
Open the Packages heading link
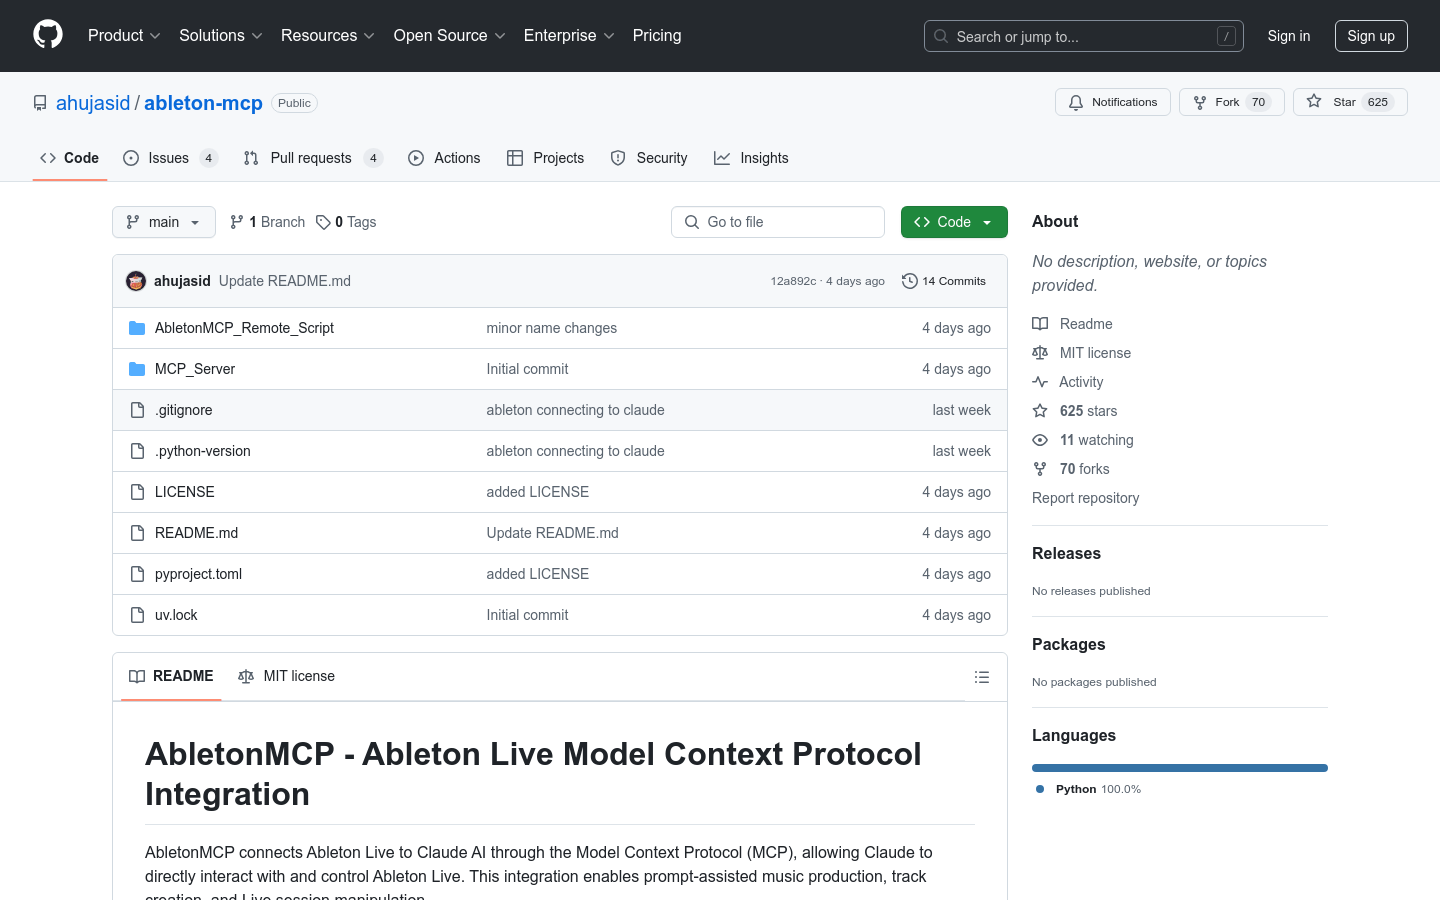pos(1068,645)
